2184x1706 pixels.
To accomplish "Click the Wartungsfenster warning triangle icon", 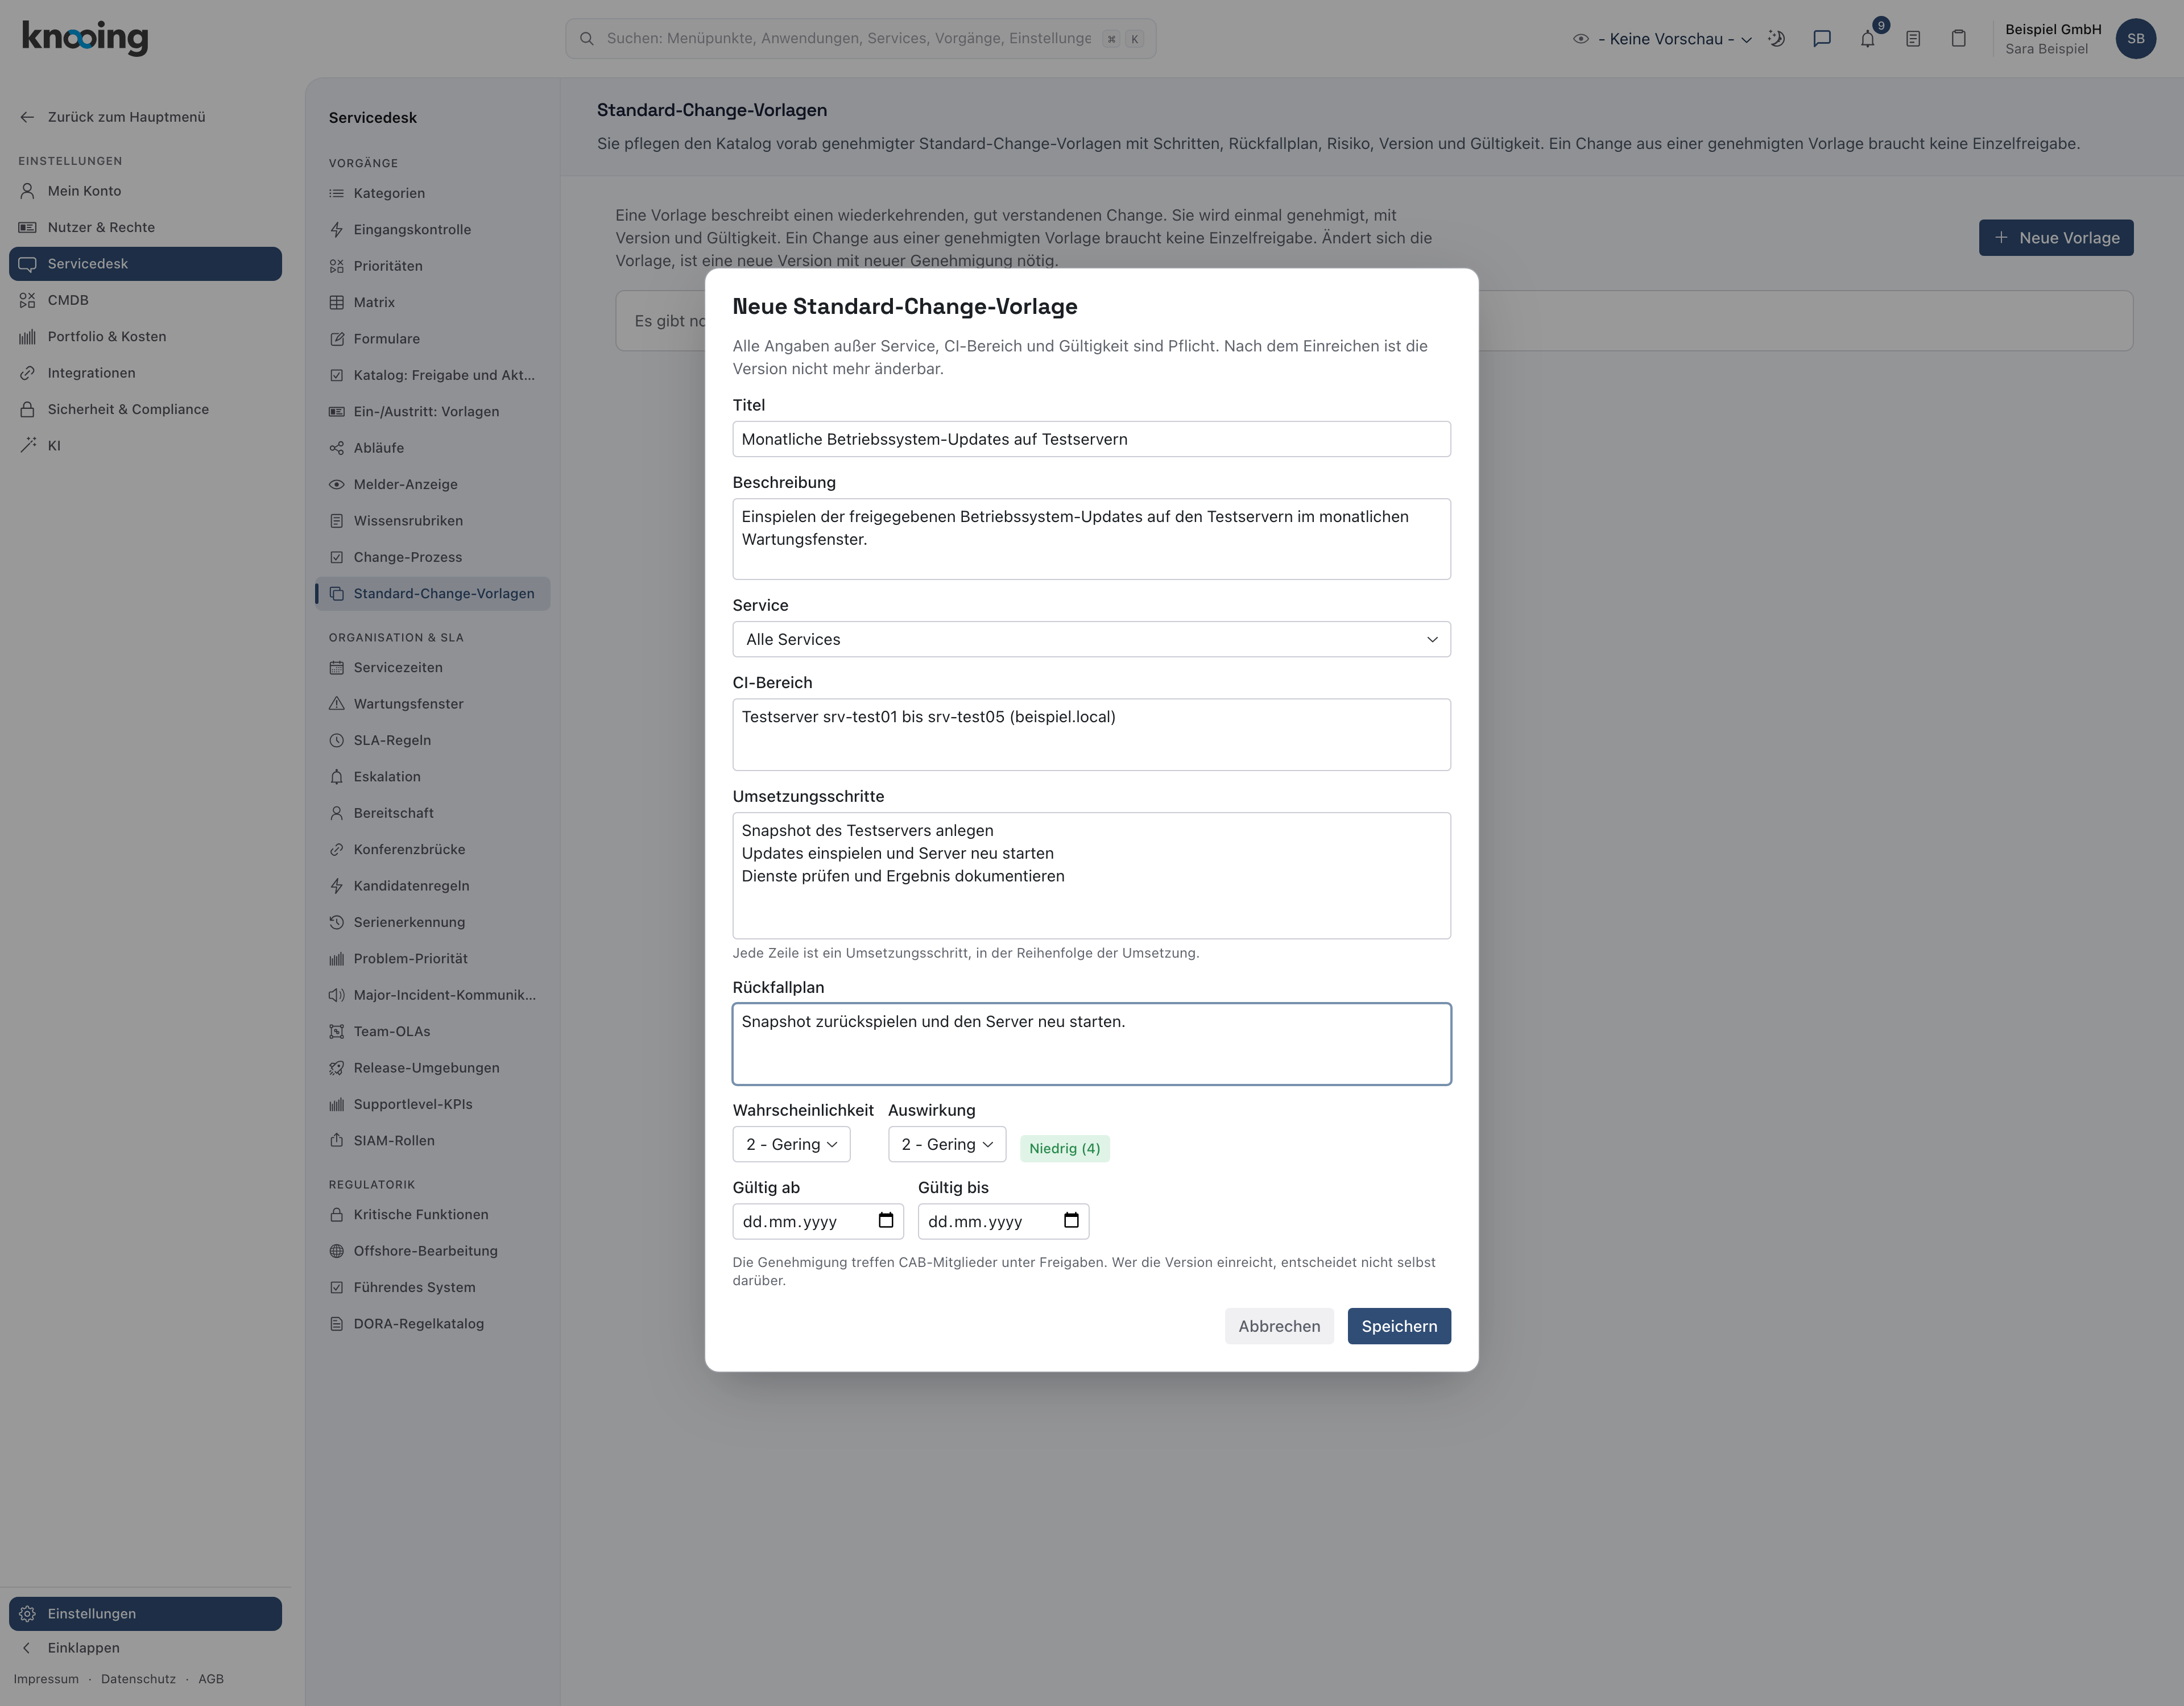I will [x=337, y=704].
